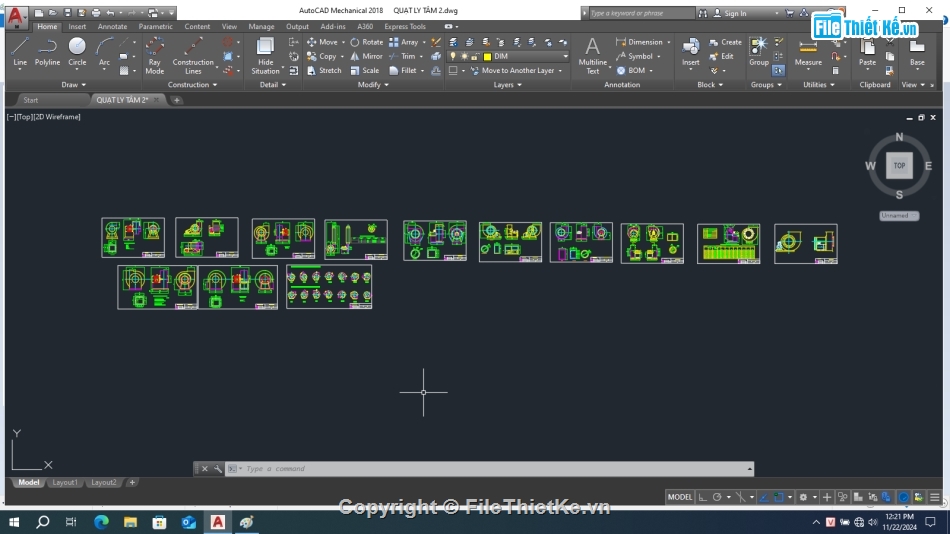Expand the Utilities panel
Image resolution: width=950 pixels, height=534 pixels.
[819, 85]
